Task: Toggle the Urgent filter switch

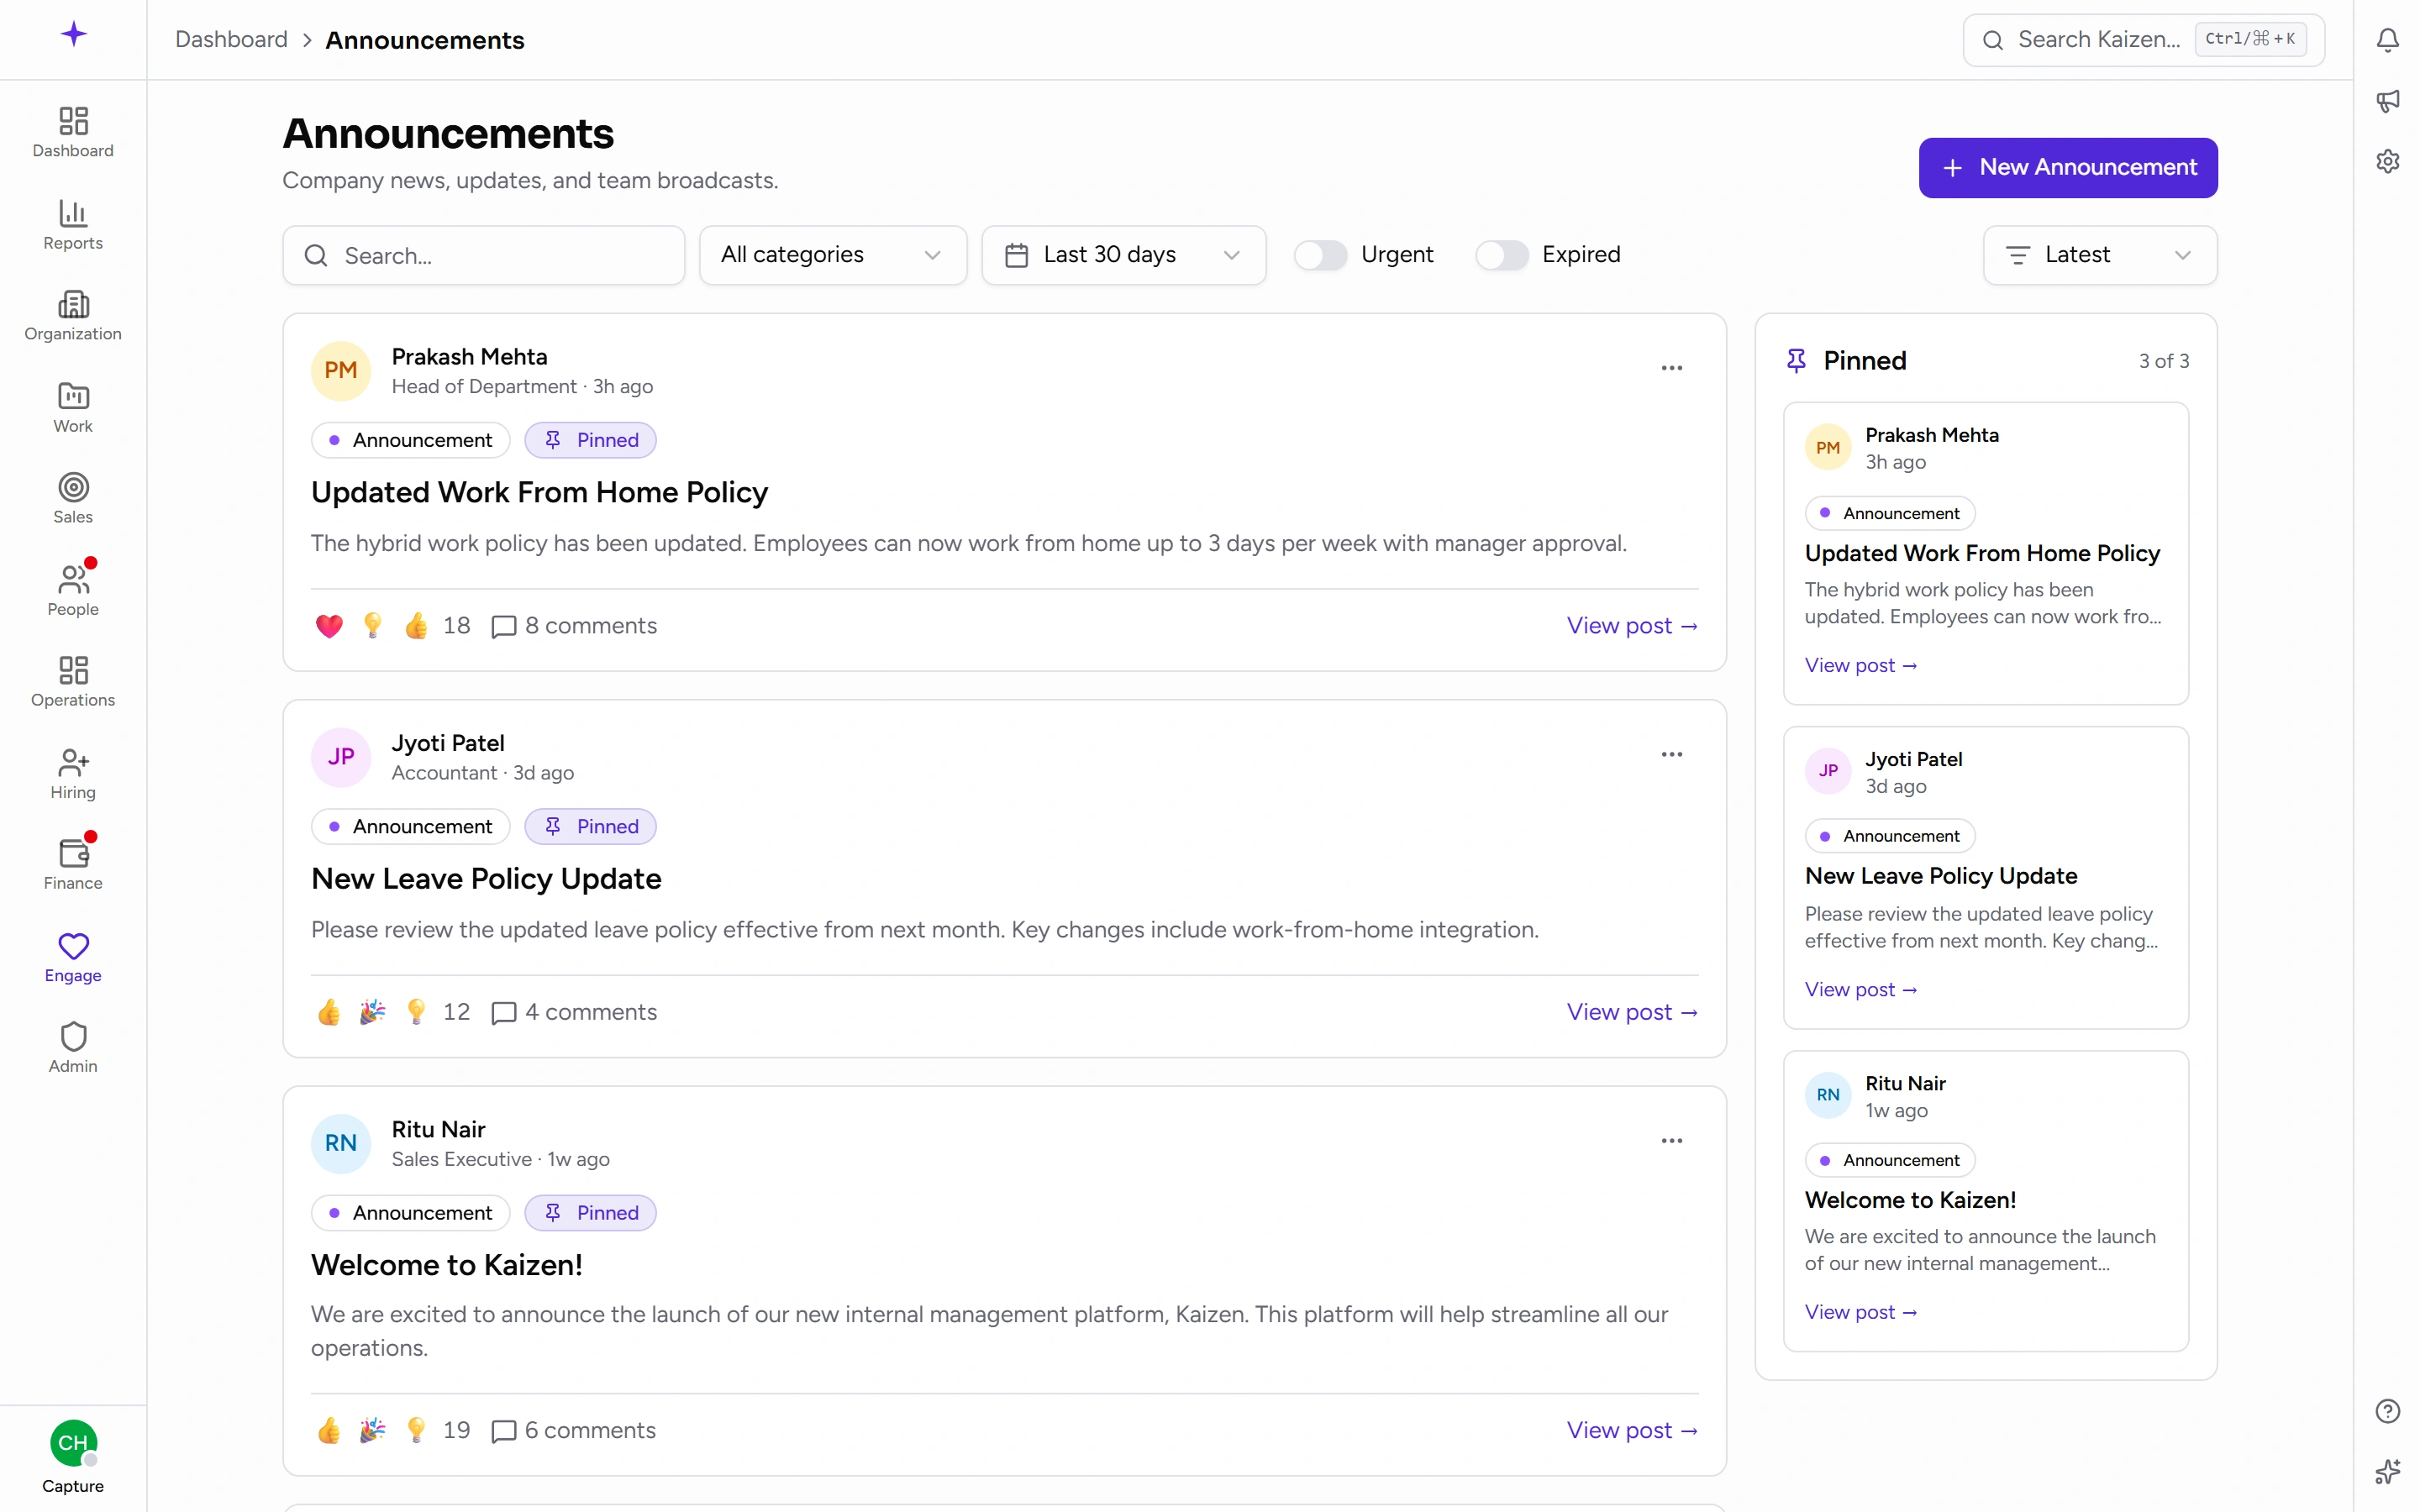Action: 1320,255
